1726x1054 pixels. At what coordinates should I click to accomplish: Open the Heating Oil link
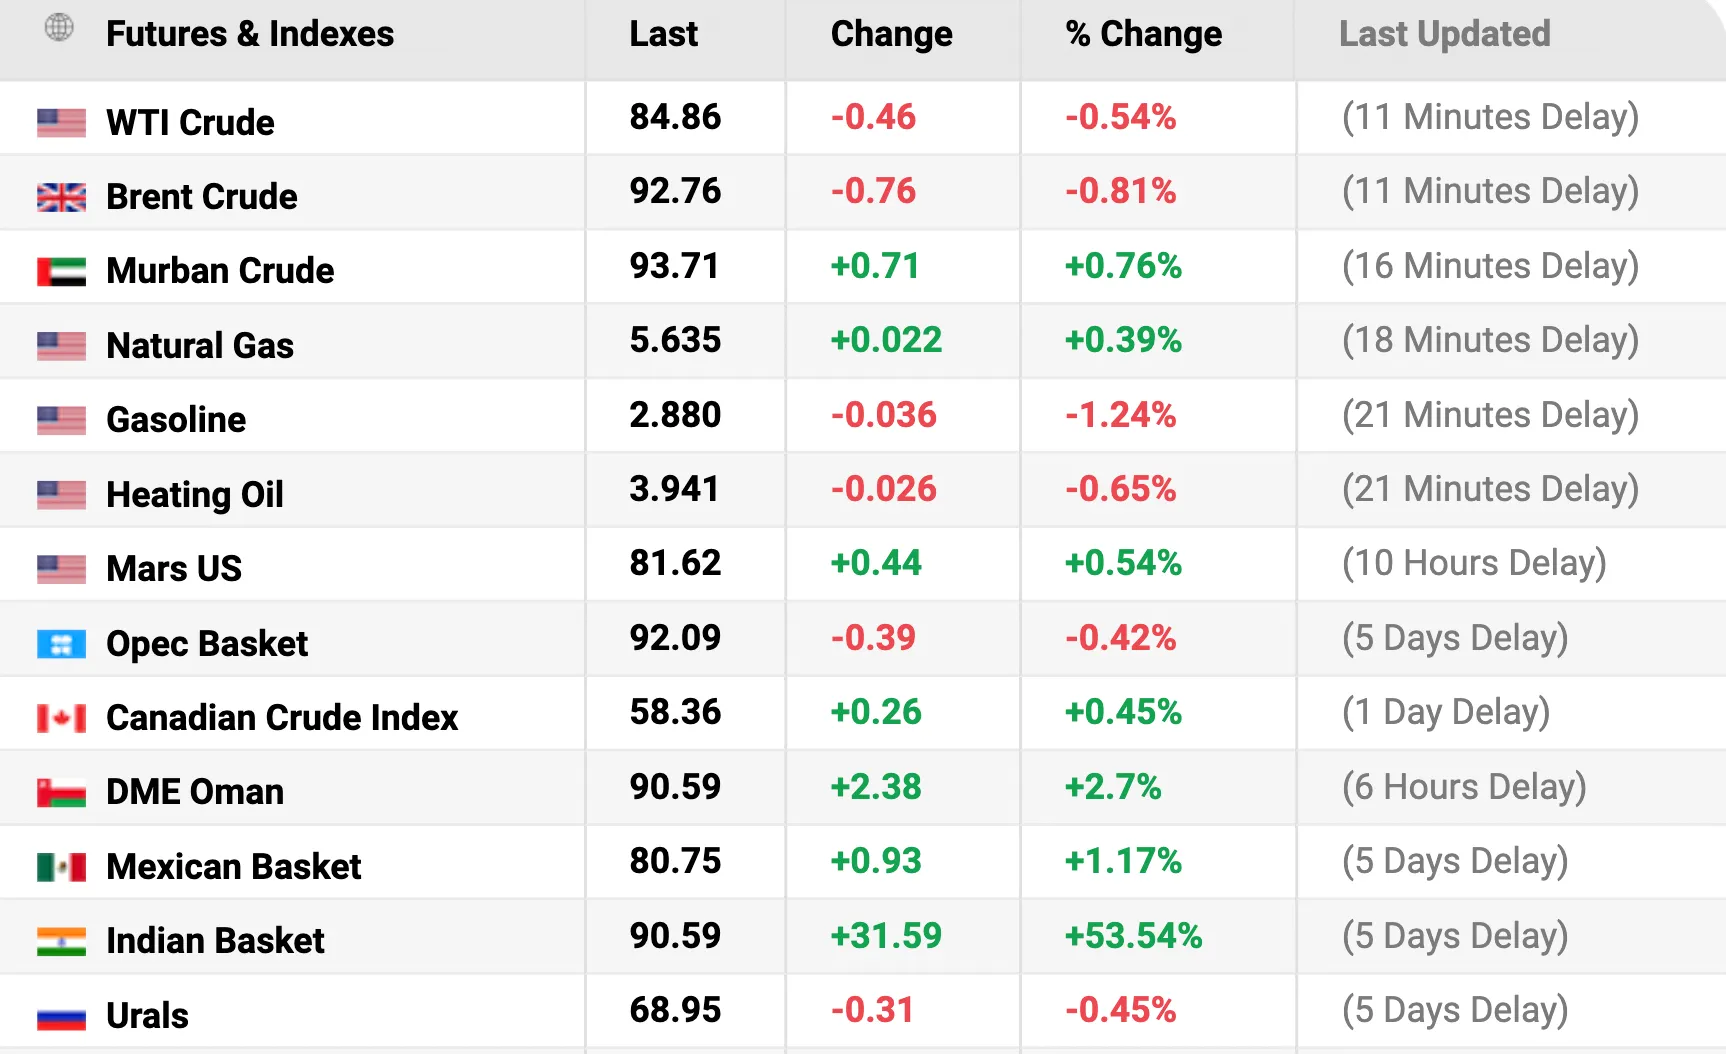pyautogui.click(x=195, y=495)
